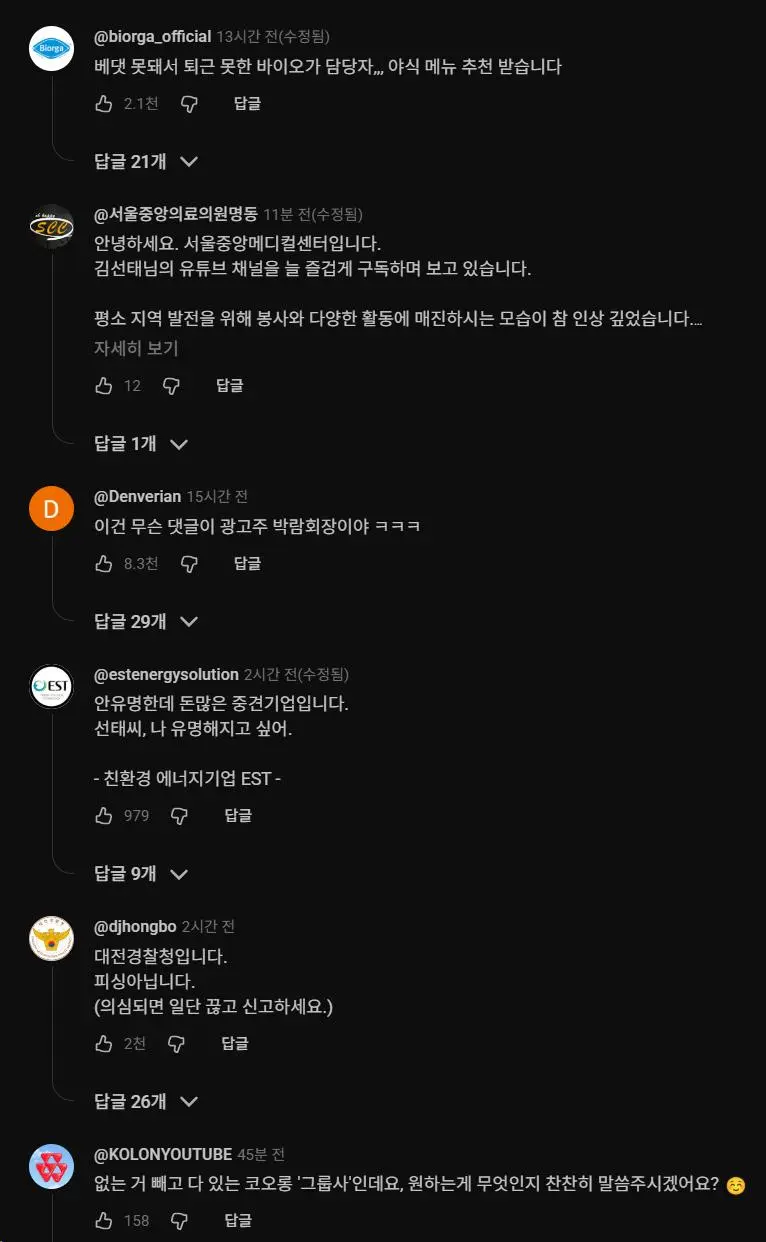Click the Denverian profile avatar
The height and width of the screenshot is (1242, 766).
(x=50, y=509)
